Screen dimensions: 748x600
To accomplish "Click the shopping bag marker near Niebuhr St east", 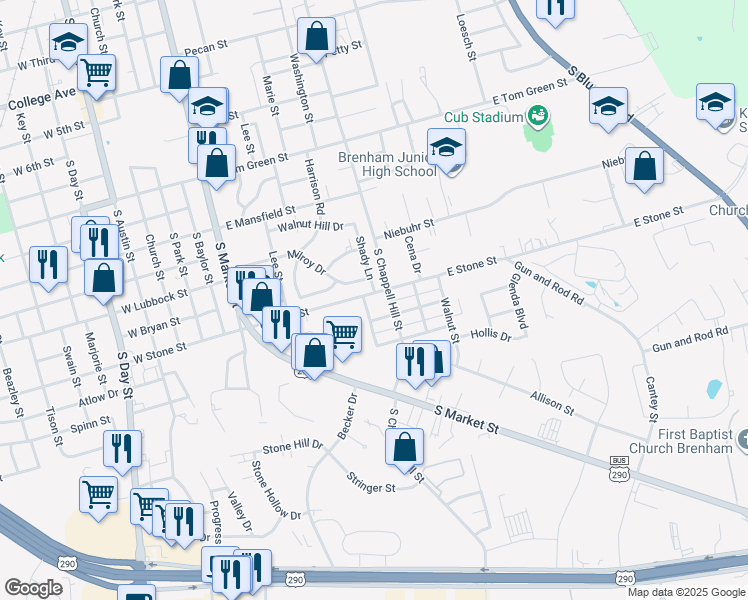I will [x=644, y=168].
